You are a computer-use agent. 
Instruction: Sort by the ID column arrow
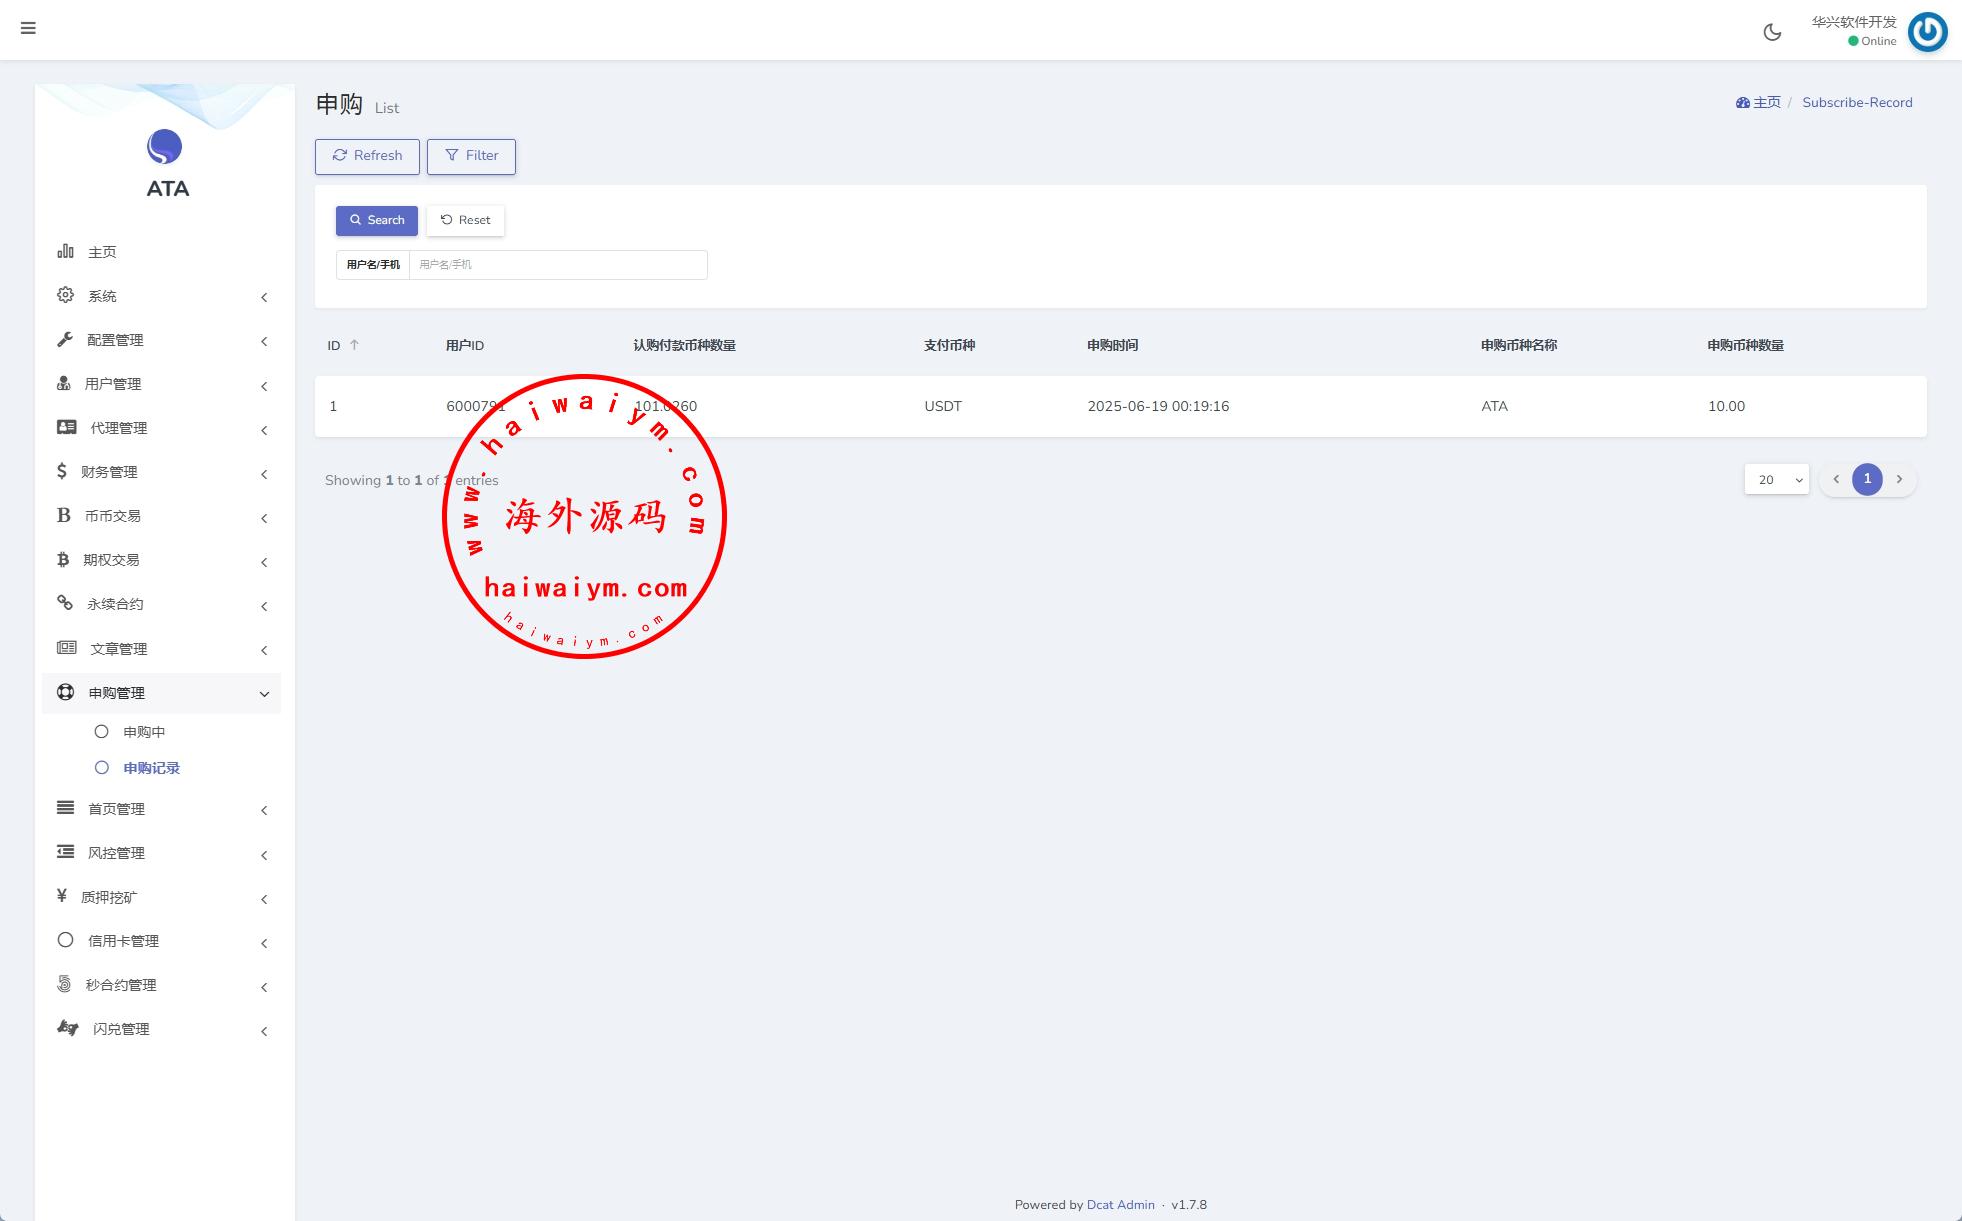(354, 345)
